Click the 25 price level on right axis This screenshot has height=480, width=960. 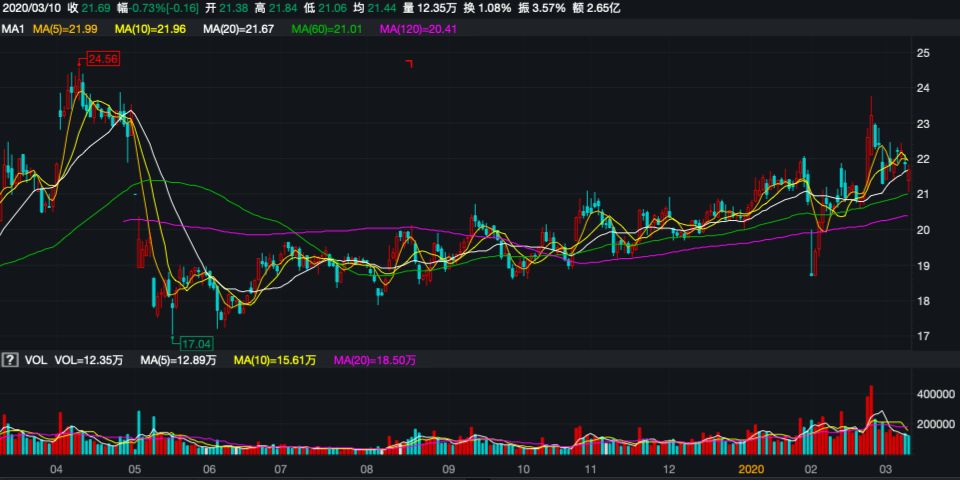point(923,53)
